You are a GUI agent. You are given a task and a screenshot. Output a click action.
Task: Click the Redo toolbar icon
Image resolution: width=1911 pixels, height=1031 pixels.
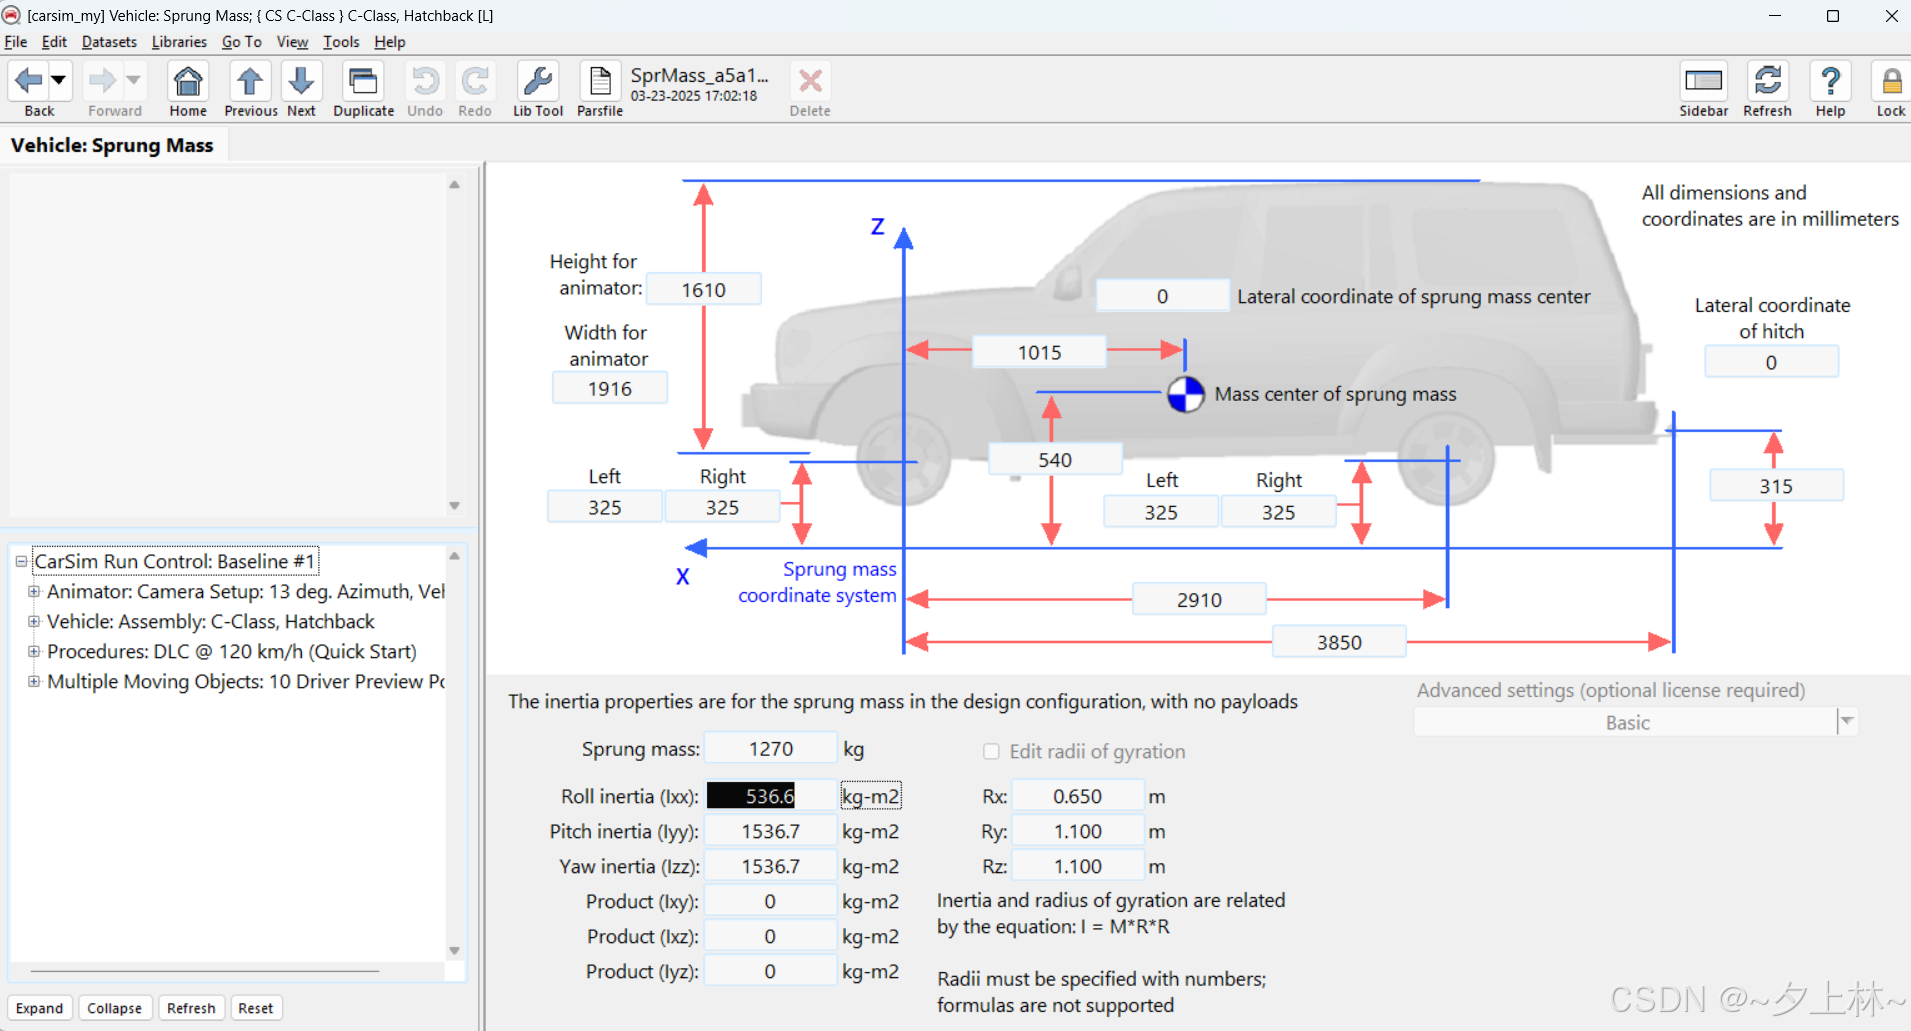tap(475, 80)
